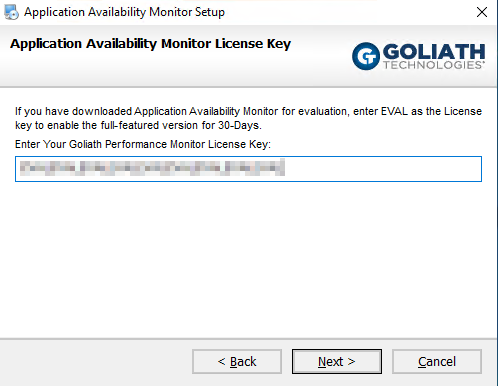
Task: Click the 'Application Availability Monitor License Key' heading
Action: [x=150, y=44]
